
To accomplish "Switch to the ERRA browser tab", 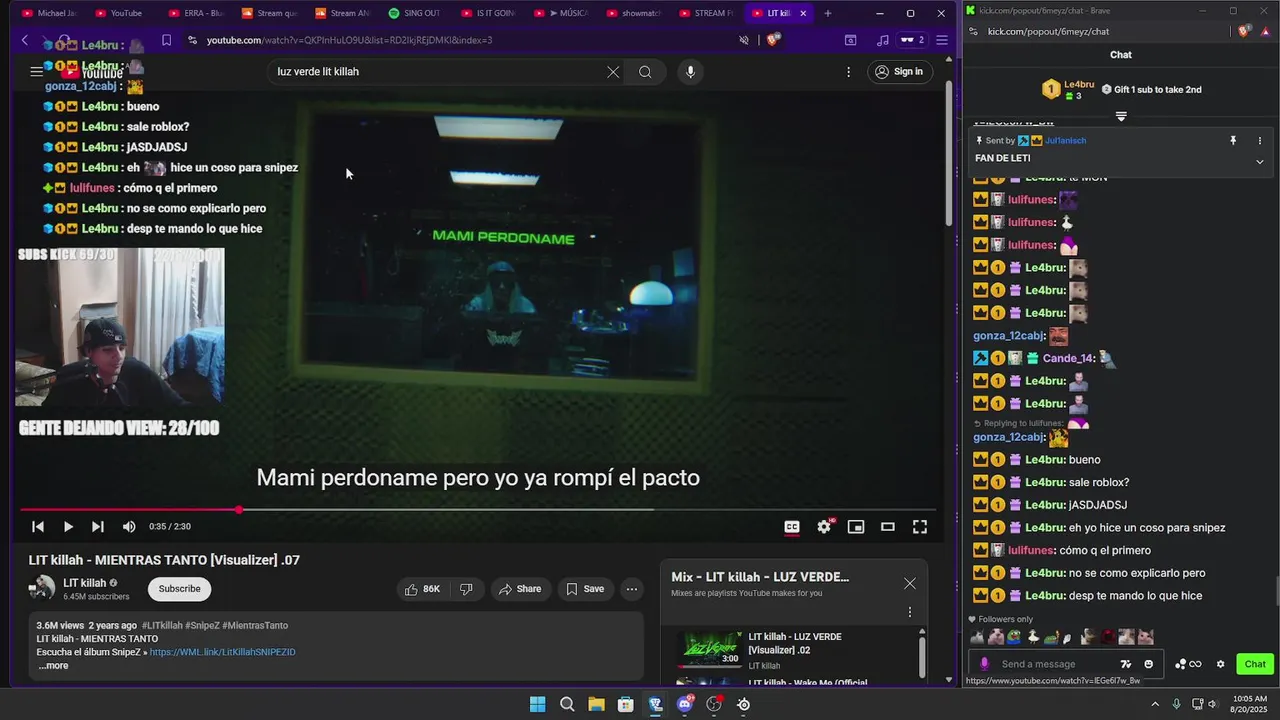I will (x=197, y=13).
